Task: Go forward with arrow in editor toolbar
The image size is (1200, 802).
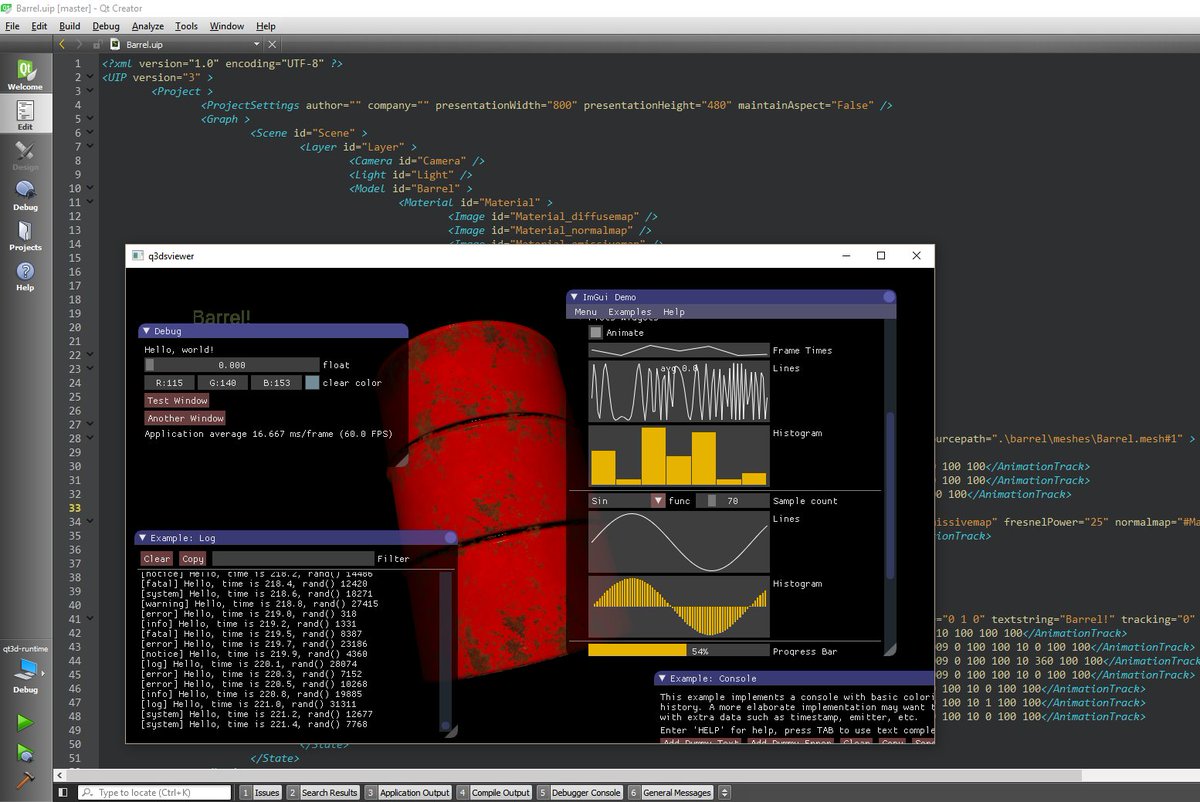Action: pyautogui.click(x=81, y=44)
